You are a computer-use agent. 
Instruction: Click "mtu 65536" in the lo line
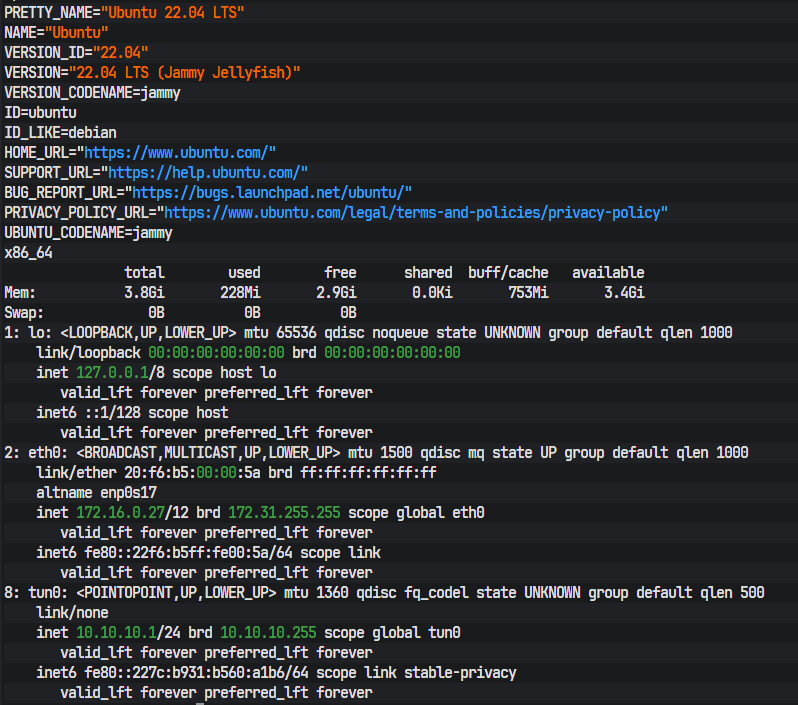click(280, 333)
